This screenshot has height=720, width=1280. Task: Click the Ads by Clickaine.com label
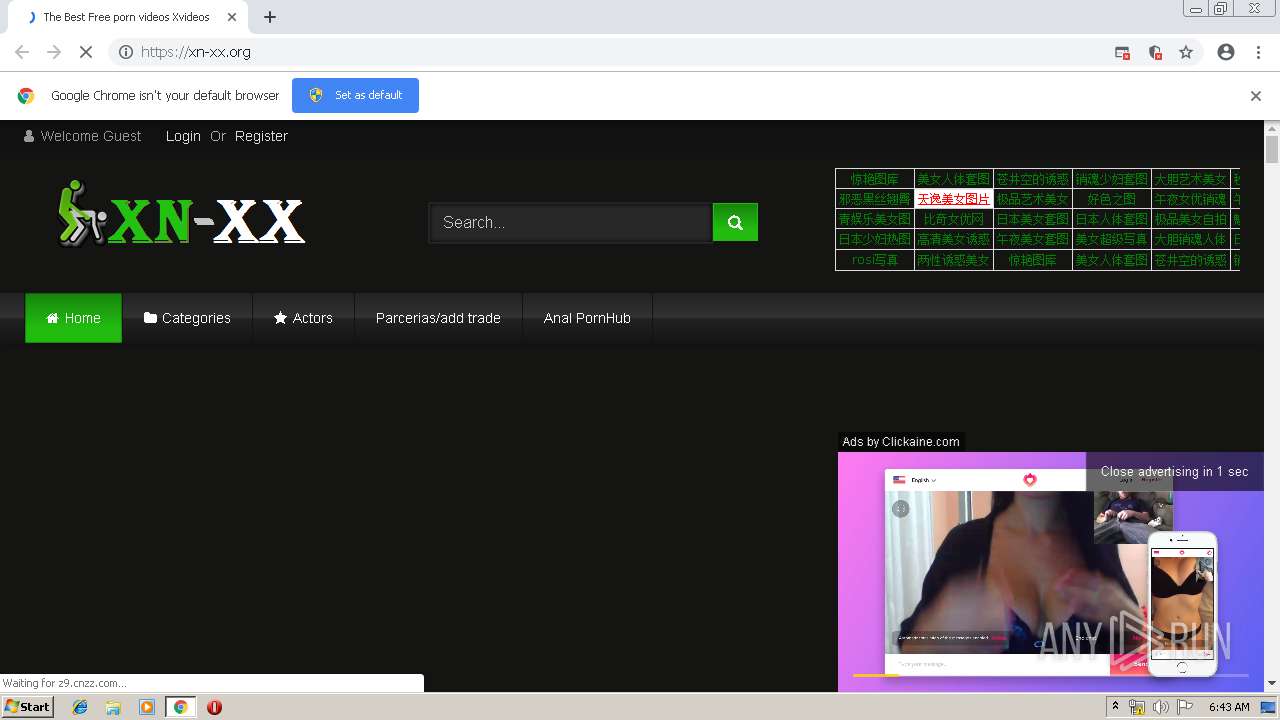tap(901, 441)
